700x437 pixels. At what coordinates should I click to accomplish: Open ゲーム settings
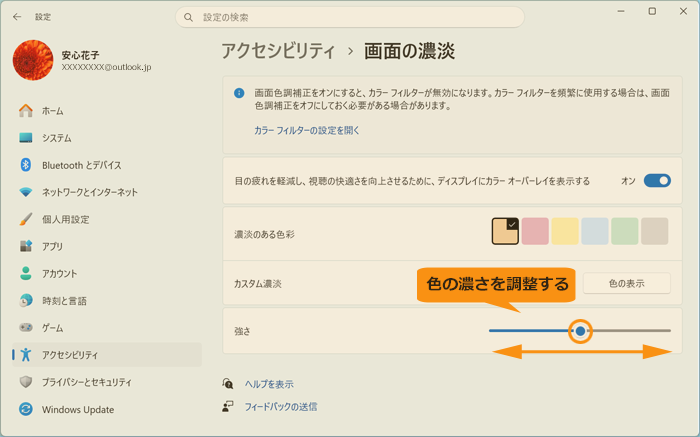click(107, 328)
